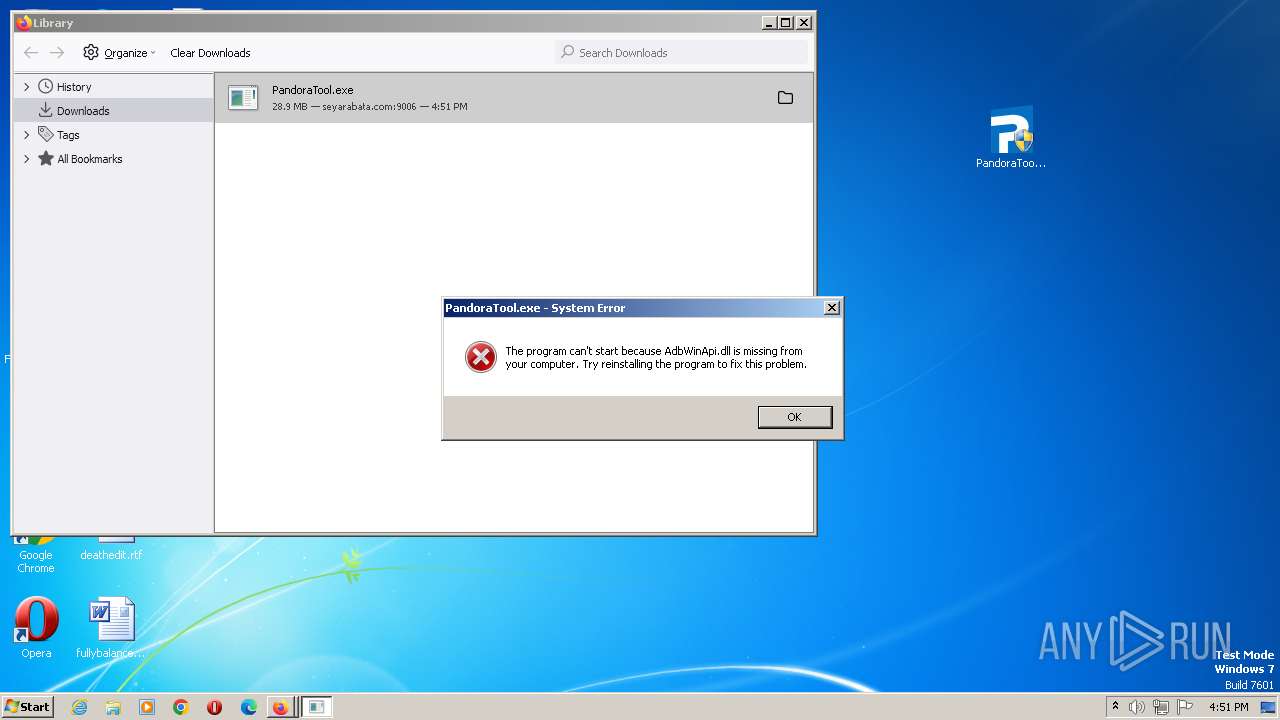The height and width of the screenshot is (720, 1280).
Task: Click OK in the System Error dialog
Action: 794,417
